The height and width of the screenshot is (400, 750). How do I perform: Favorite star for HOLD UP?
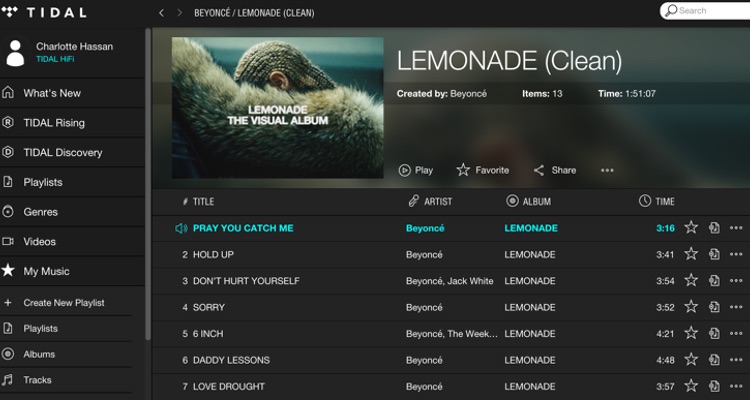point(691,254)
